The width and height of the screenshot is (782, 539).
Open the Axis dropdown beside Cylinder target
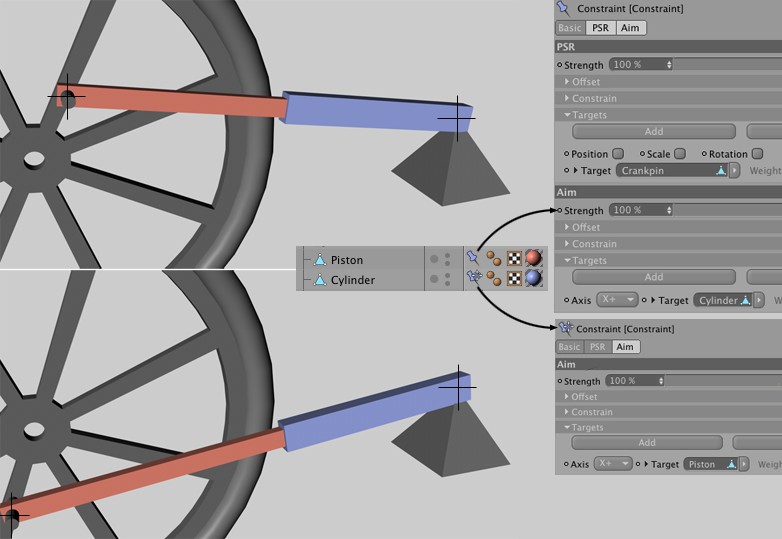click(x=617, y=300)
